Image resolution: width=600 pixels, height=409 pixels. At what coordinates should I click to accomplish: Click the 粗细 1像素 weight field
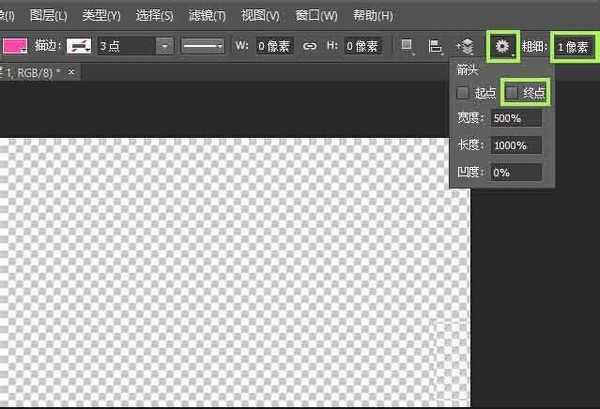(574, 46)
